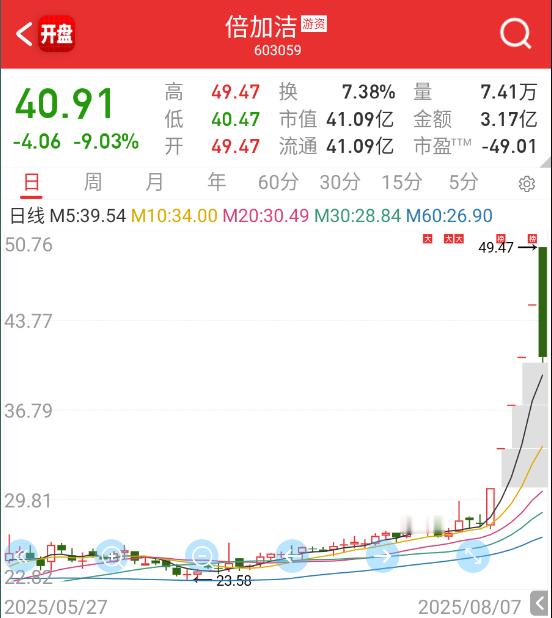
Task: Tap the M20:30.49 moving average label
Action: (x=266, y=216)
